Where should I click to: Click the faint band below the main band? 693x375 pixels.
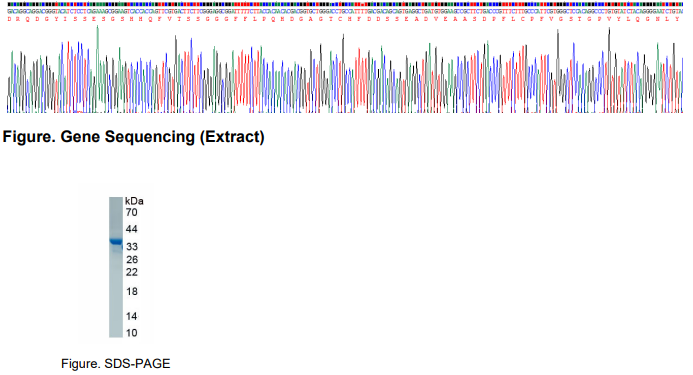[117, 250]
